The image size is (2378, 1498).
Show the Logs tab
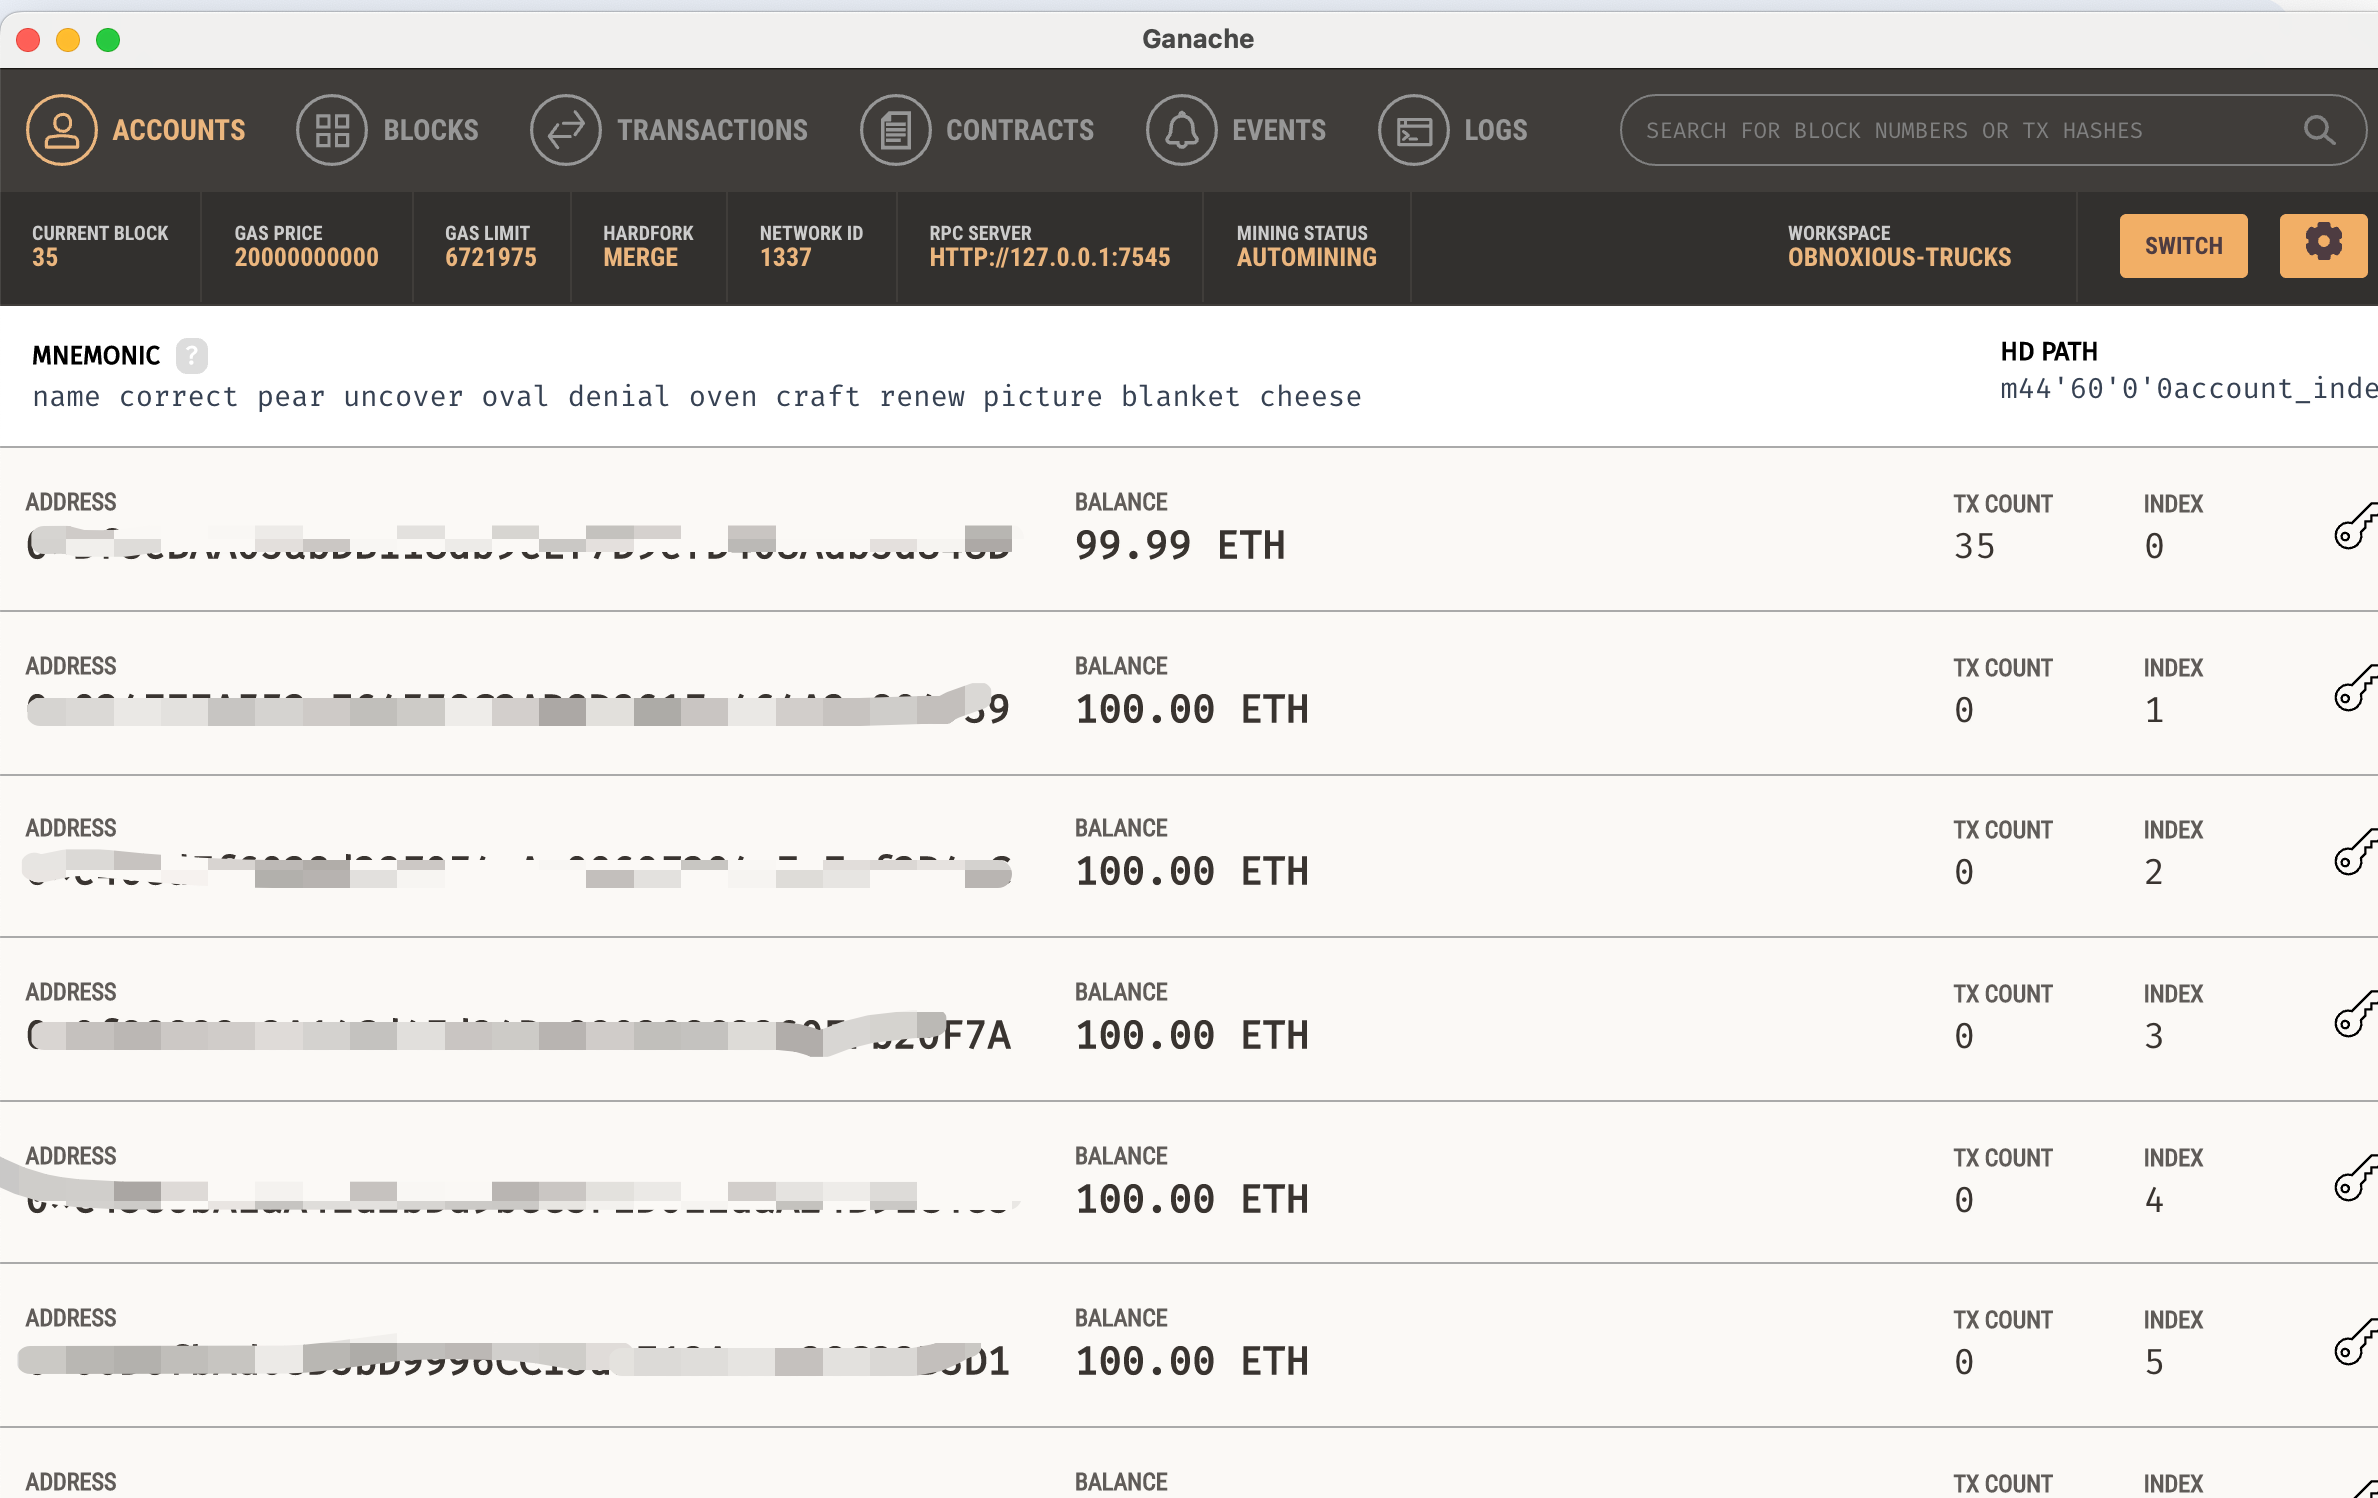click(x=1453, y=130)
